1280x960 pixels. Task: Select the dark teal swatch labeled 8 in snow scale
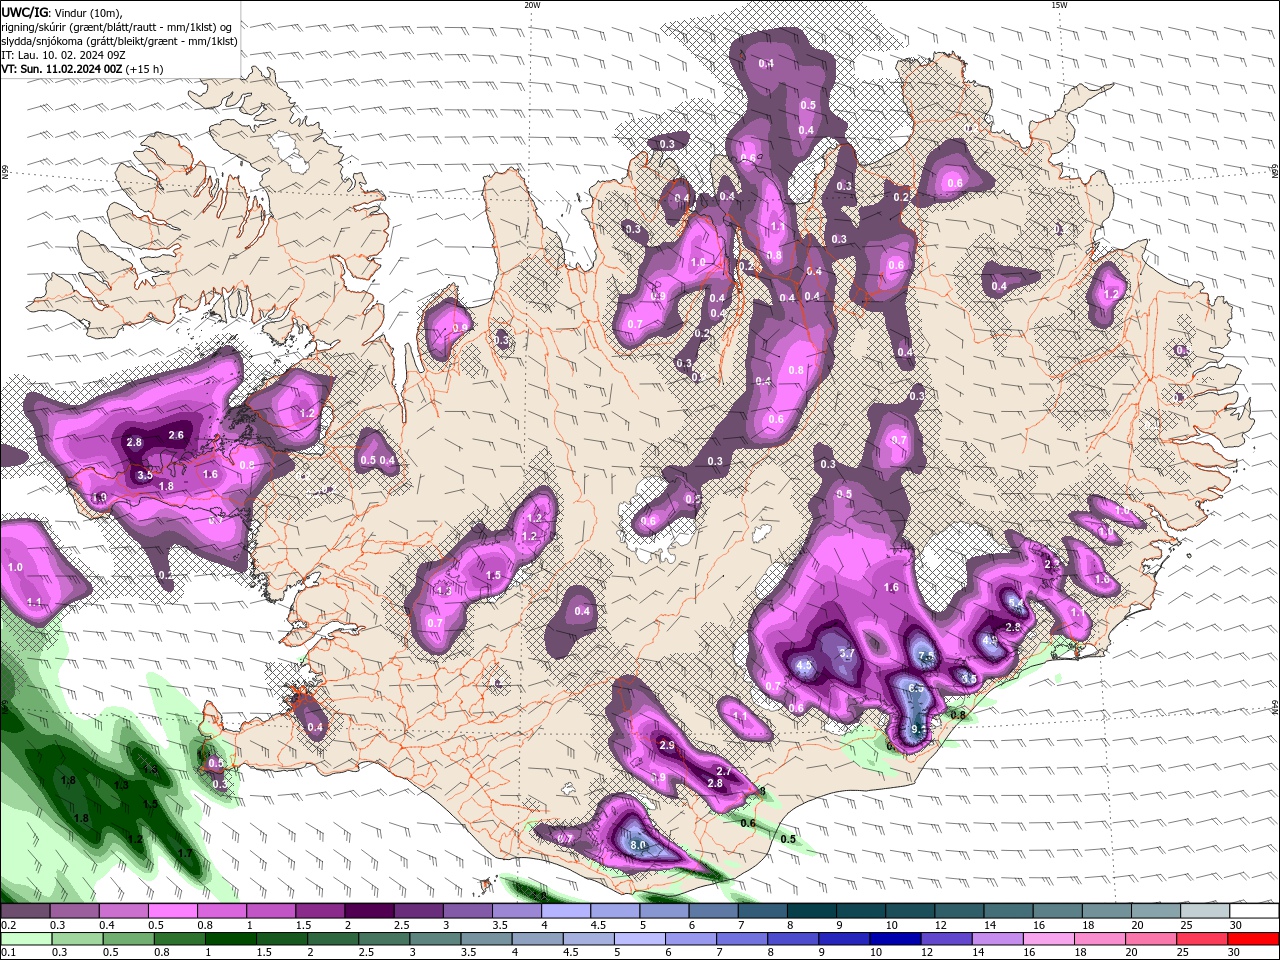tap(812, 911)
